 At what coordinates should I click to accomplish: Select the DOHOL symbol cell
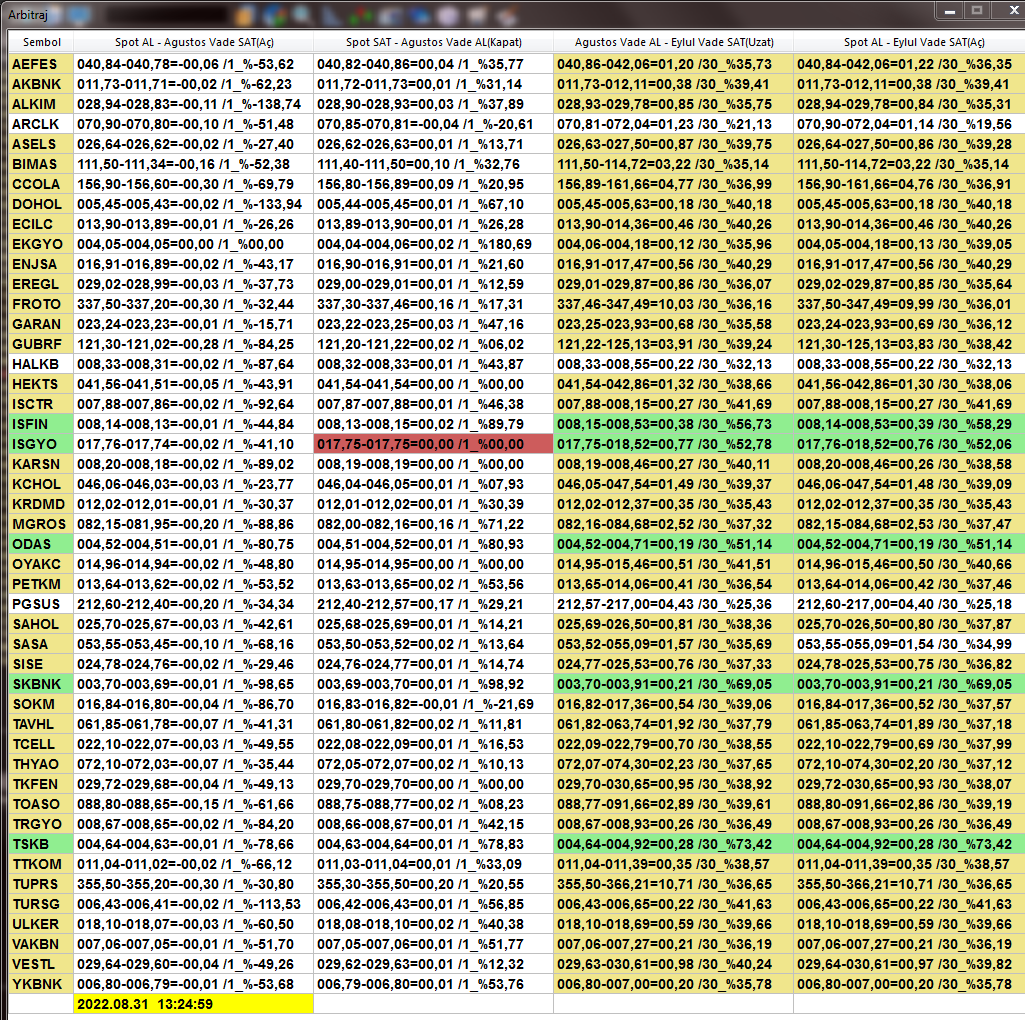[x=41, y=204]
